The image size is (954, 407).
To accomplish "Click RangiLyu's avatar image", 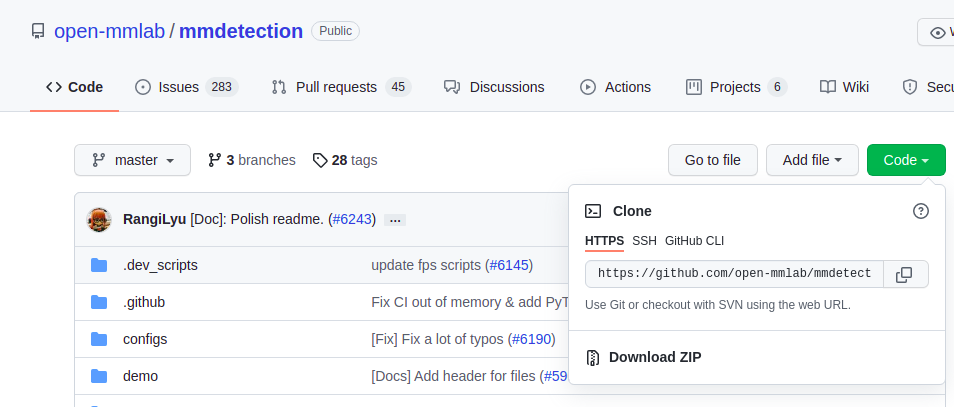I will click(x=99, y=220).
